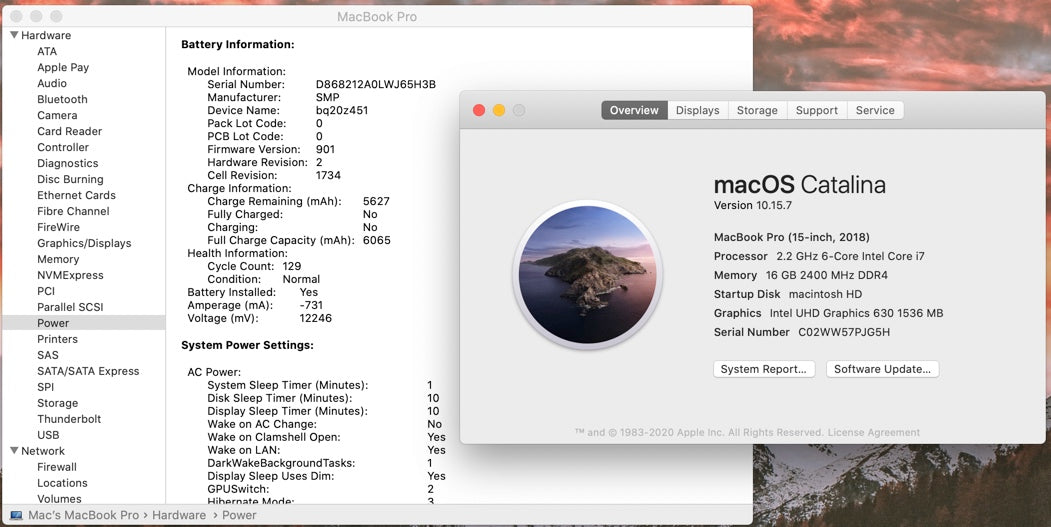Click the Cell Revision value 1734
Image resolution: width=1051 pixels, height=527 pixels.
coord(328,175)
